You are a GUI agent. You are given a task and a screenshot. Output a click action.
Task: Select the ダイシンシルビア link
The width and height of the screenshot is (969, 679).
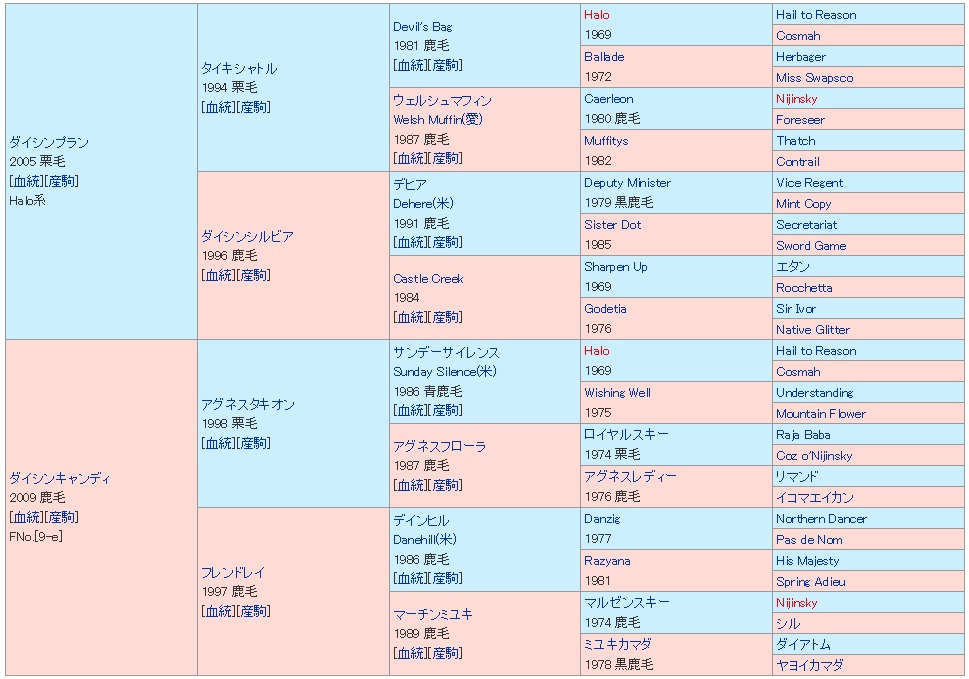pos(247,237)
